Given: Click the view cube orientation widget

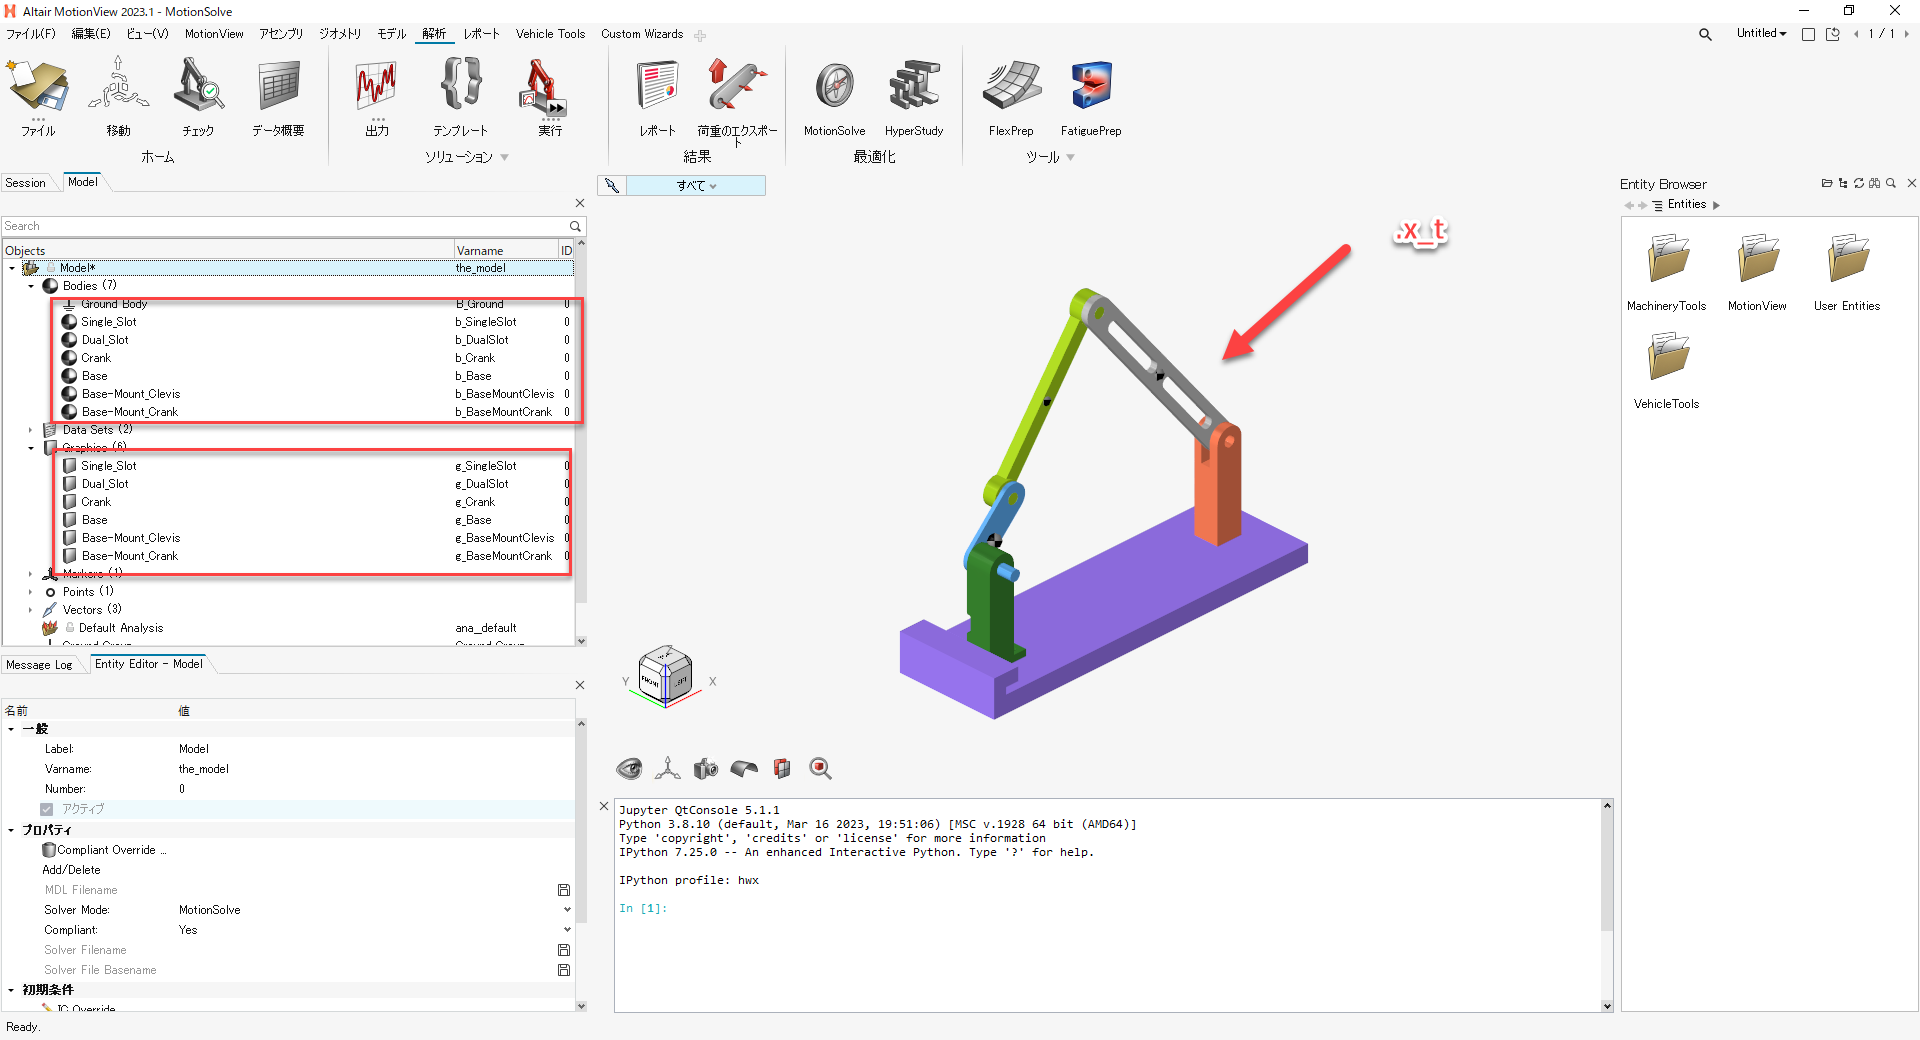Looking at the screenshot, I should tap(665, 676).
